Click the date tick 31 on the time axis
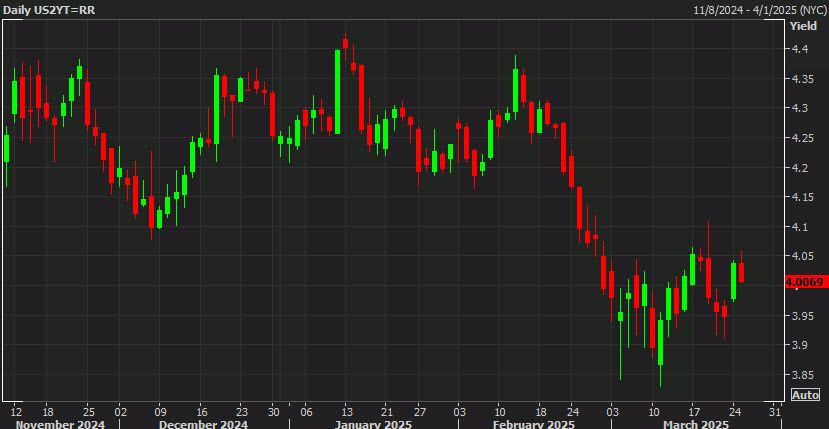The height and width of the screenshot is (429, 829). click(x=775, y=412)
